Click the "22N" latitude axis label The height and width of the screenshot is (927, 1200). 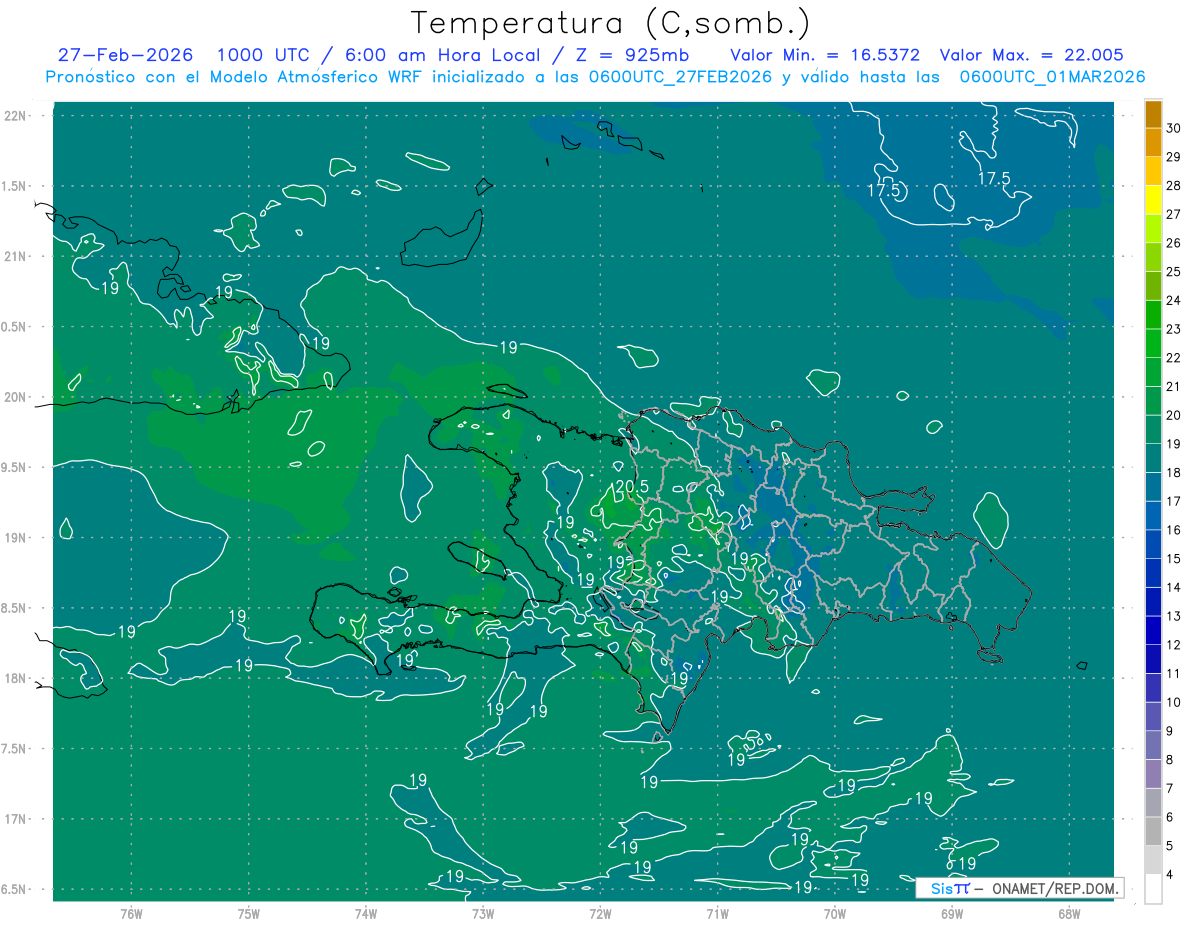coord(16,115)
